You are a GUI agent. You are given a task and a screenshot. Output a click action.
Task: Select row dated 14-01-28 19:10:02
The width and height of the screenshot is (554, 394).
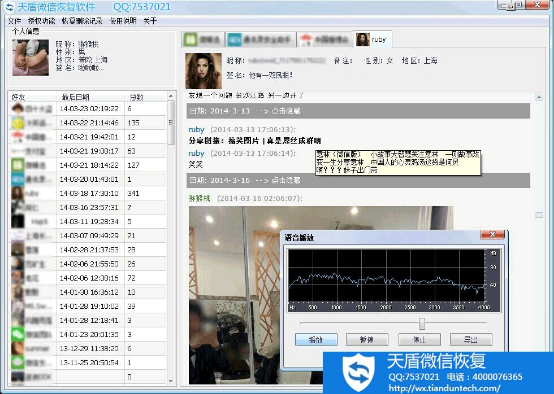[88, 306]
